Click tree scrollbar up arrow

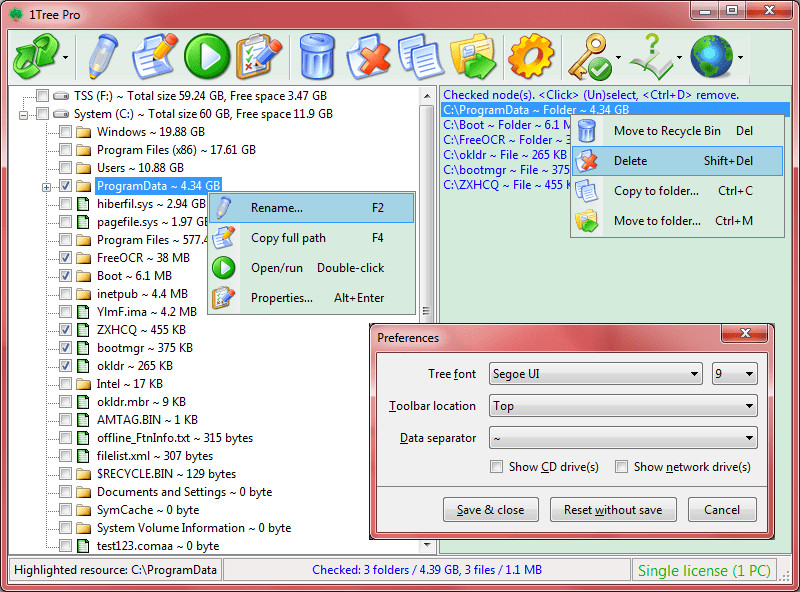click(427, 95)
